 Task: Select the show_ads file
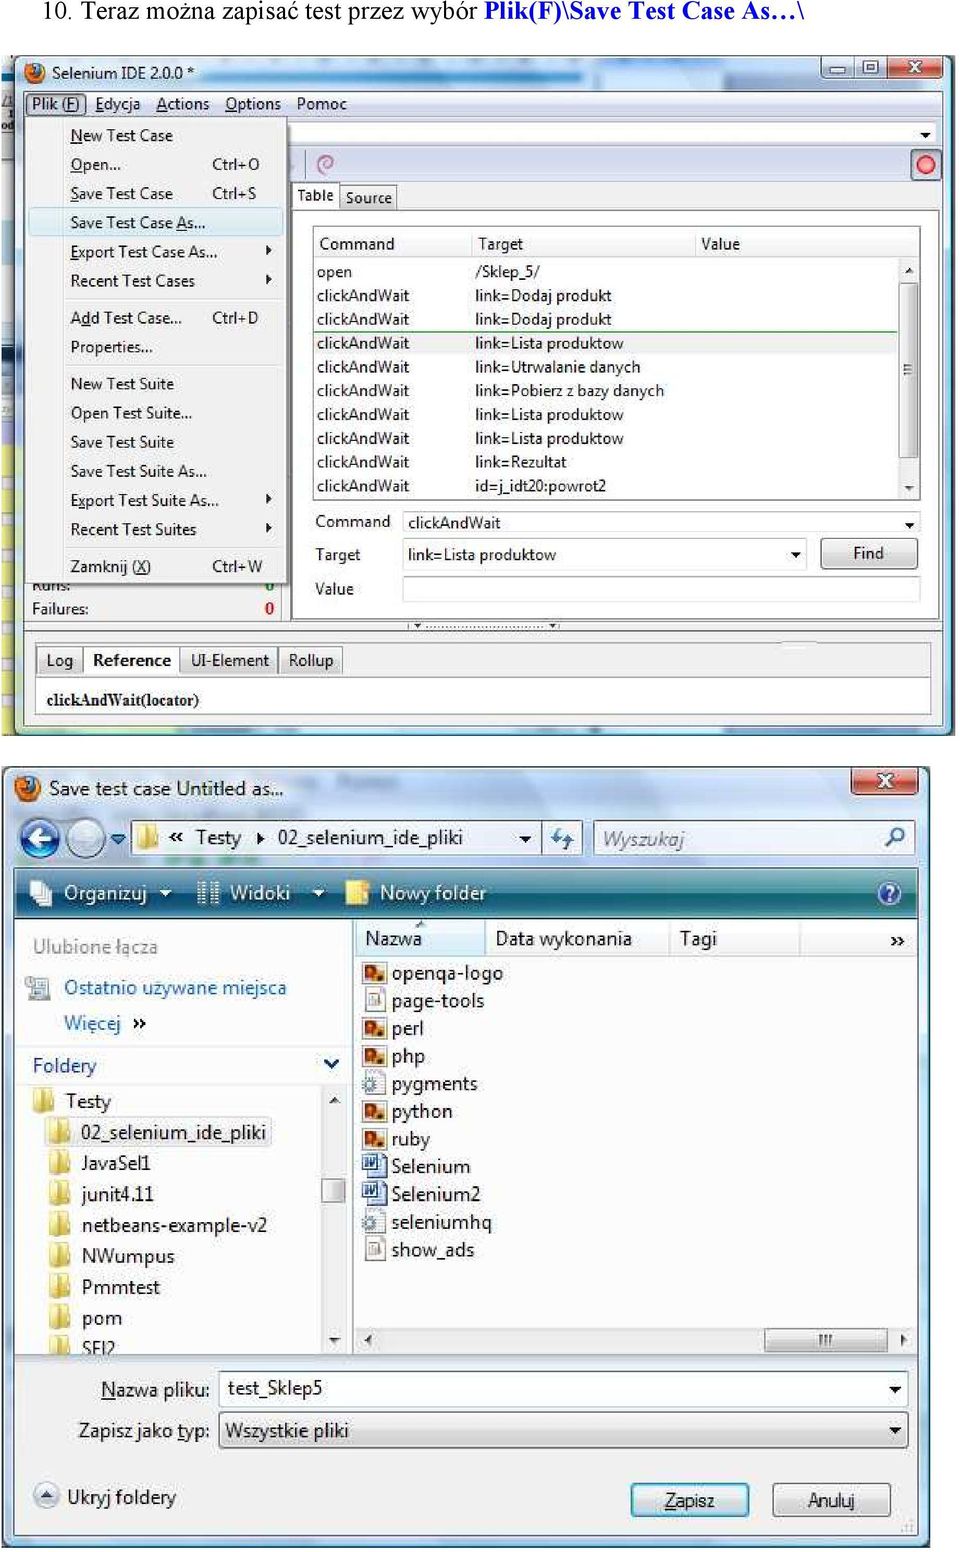click(x=420, y=1250)
